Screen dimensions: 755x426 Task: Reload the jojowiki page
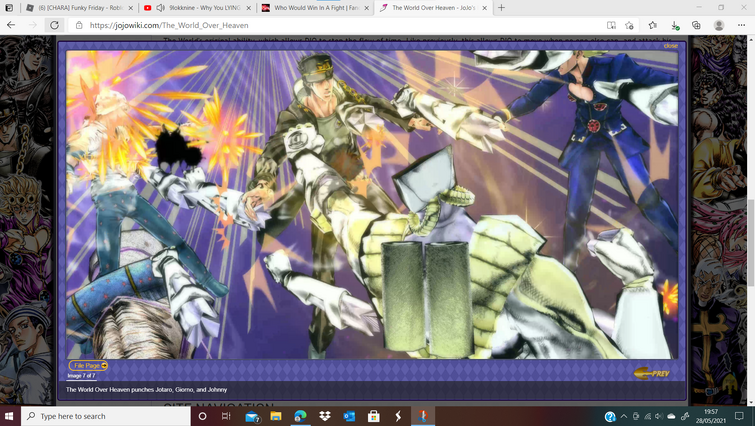tap(54, 25)
